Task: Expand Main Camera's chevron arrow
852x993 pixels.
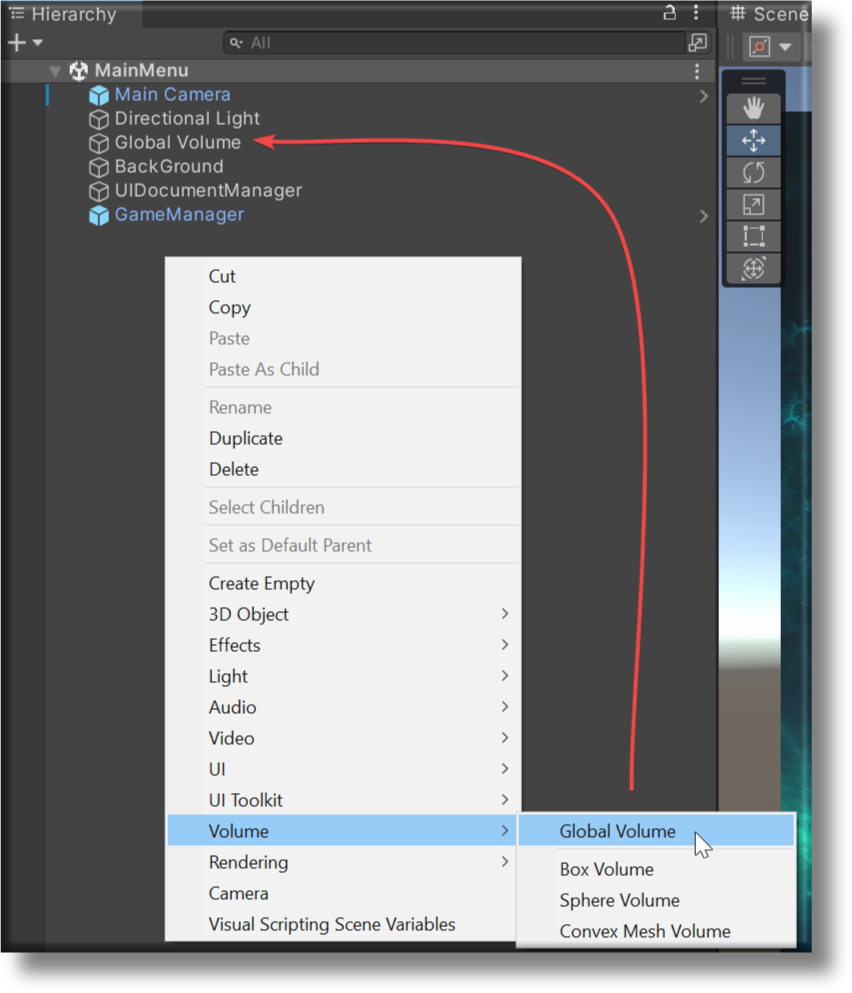Action: [703, 95]
